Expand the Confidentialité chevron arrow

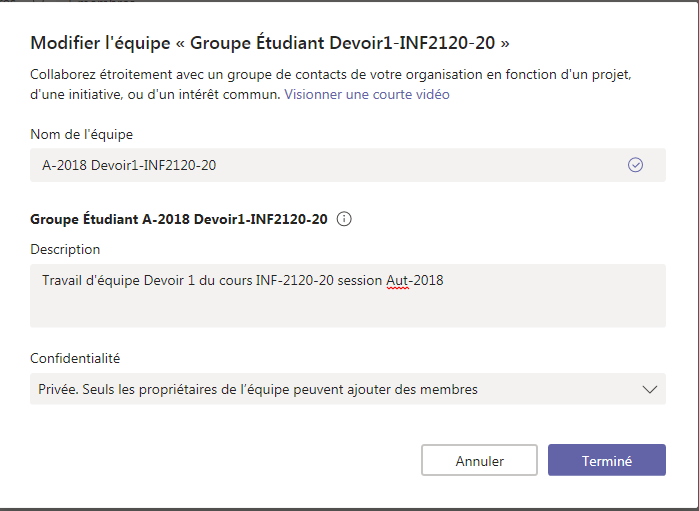649,389
